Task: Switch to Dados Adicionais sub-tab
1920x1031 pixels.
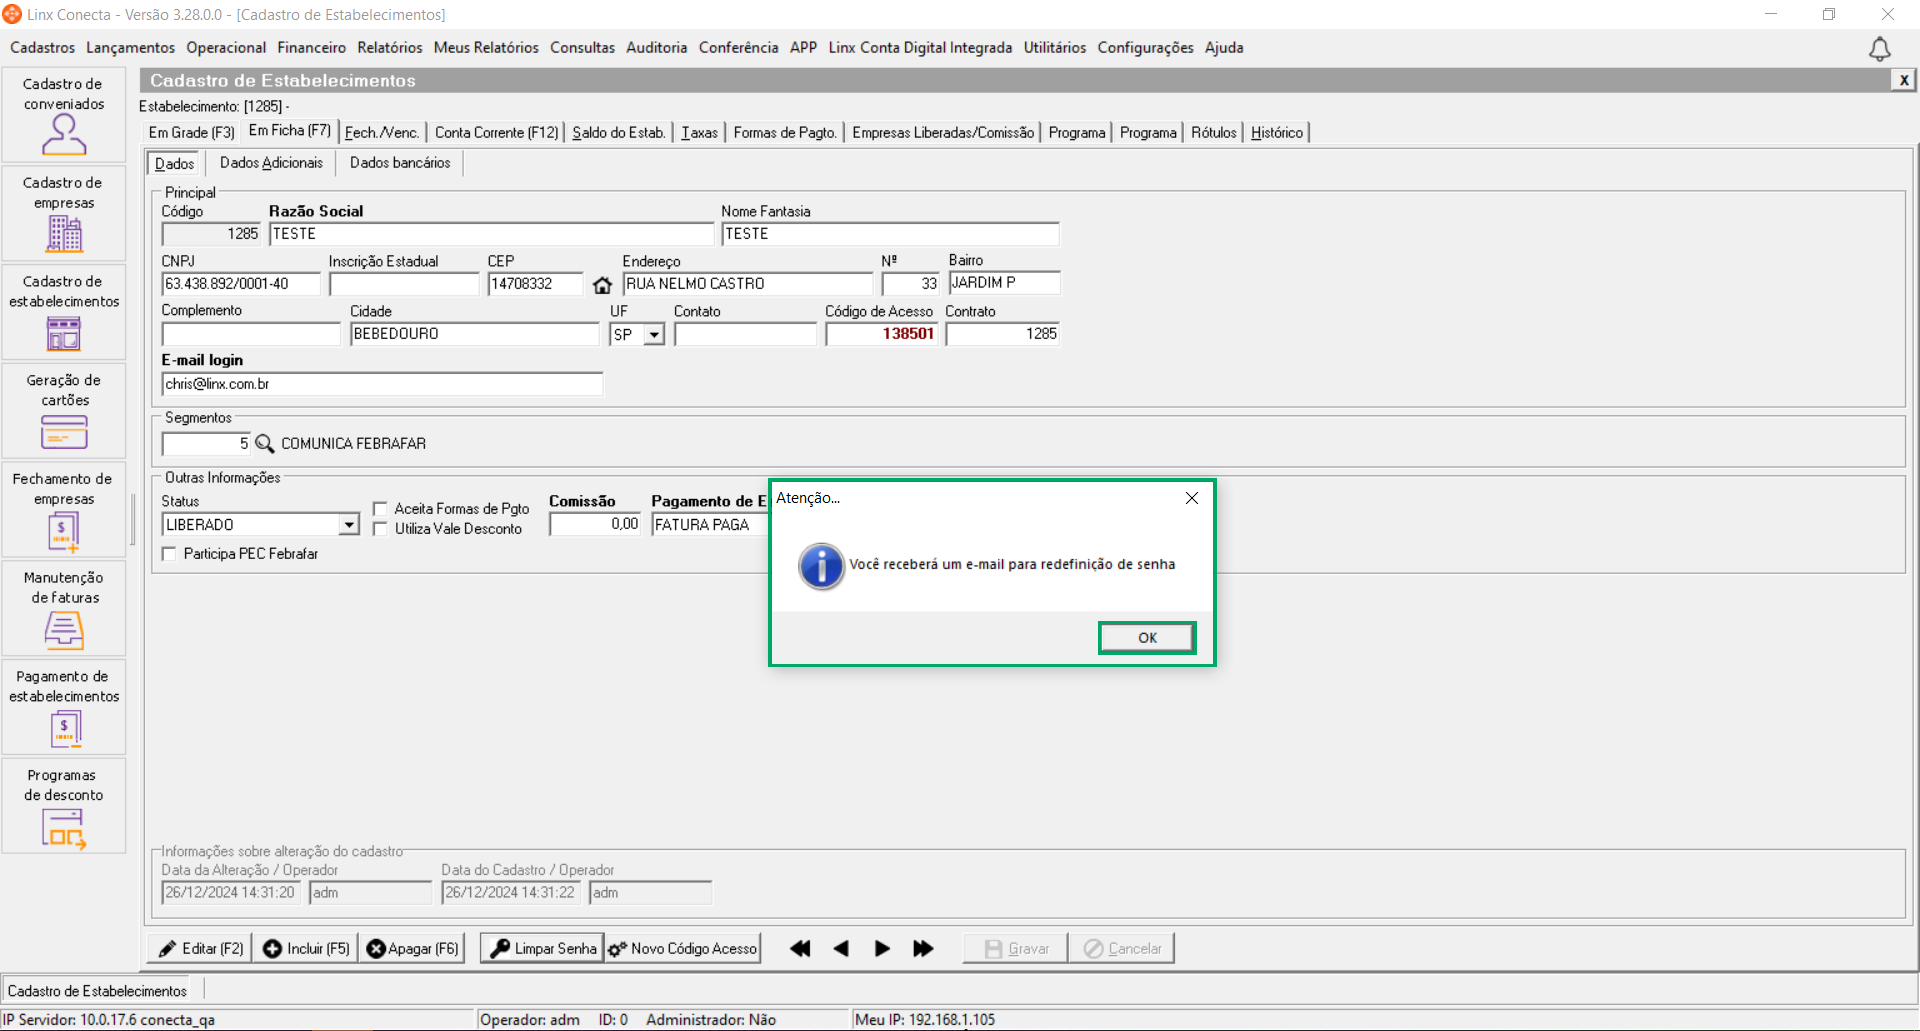Action: pyautogui.click(x=271, y=163)
